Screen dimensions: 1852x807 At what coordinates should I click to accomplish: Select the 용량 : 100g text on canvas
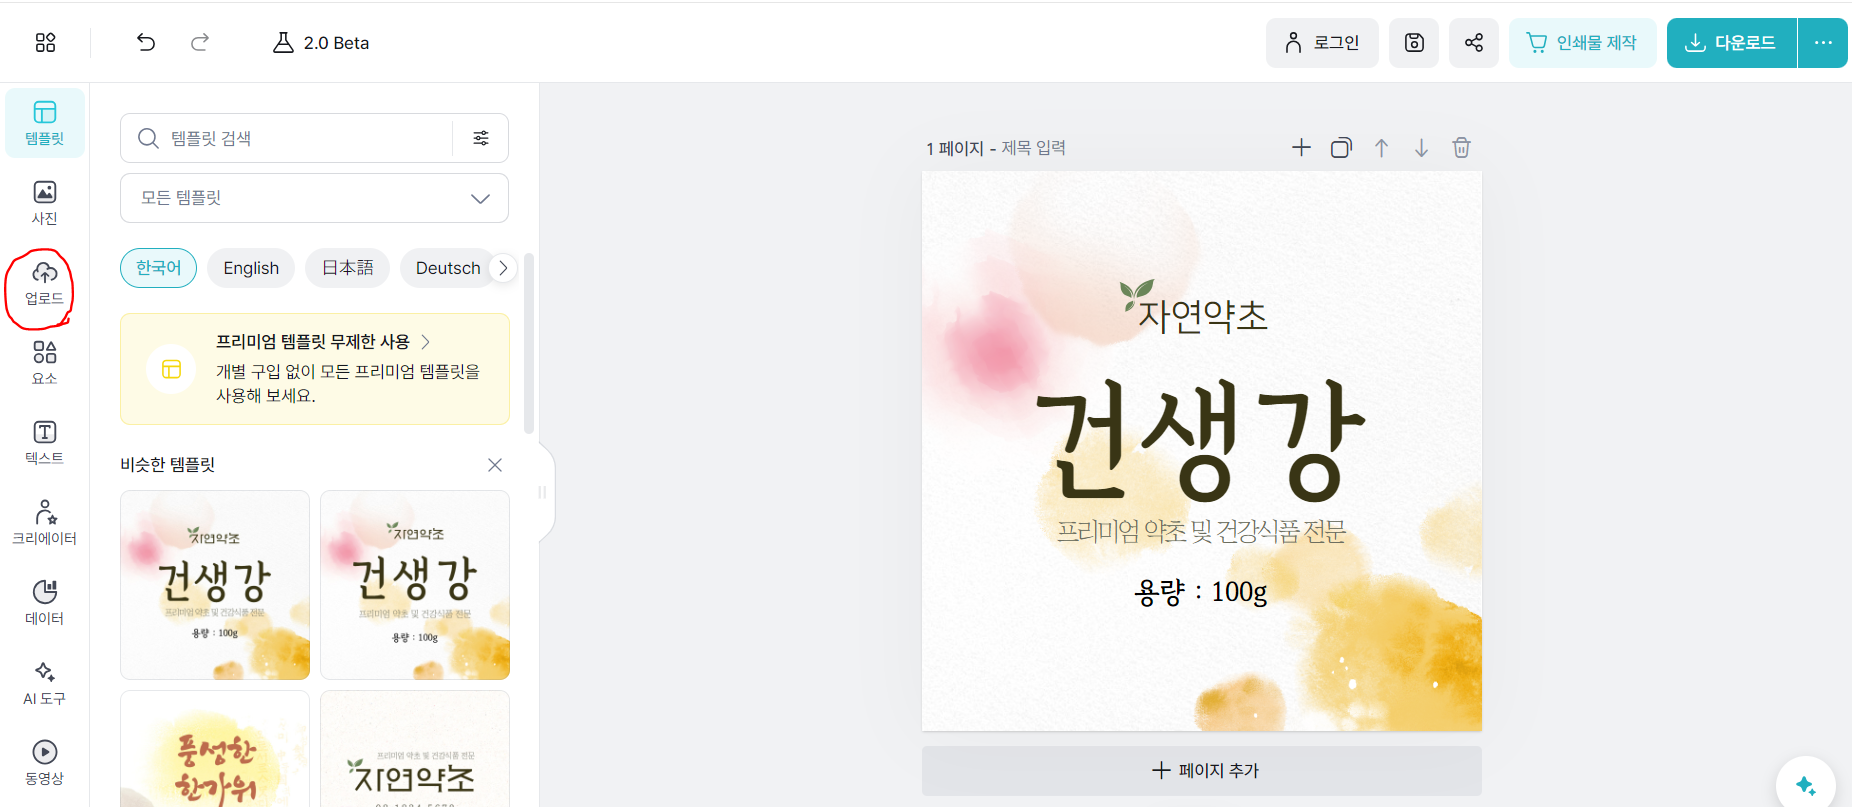[1201, 592]
